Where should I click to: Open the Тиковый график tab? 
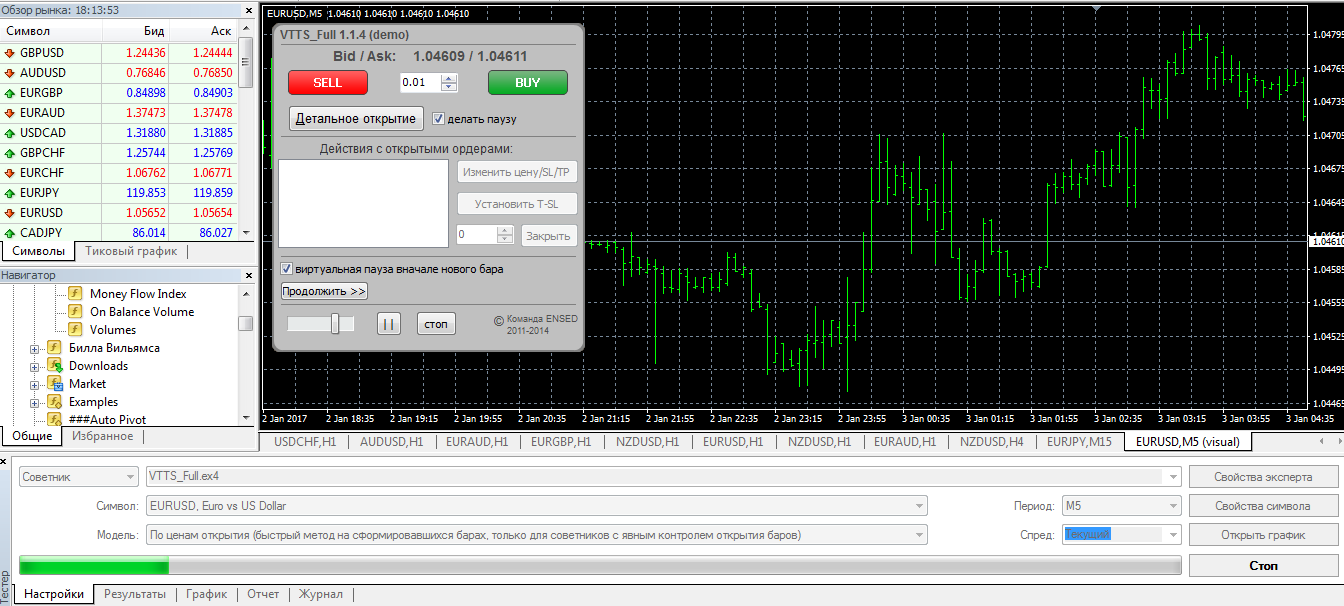(x=130, y=252)
